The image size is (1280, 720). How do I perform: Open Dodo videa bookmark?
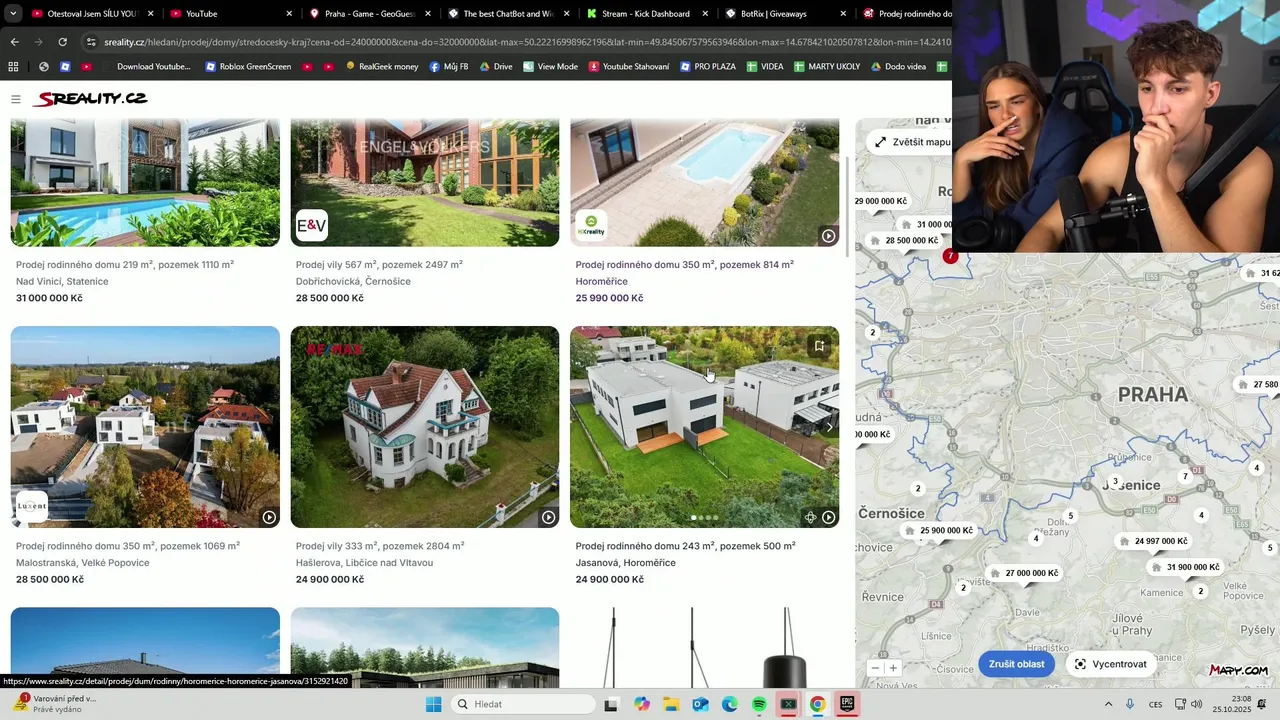pos(898,67)
